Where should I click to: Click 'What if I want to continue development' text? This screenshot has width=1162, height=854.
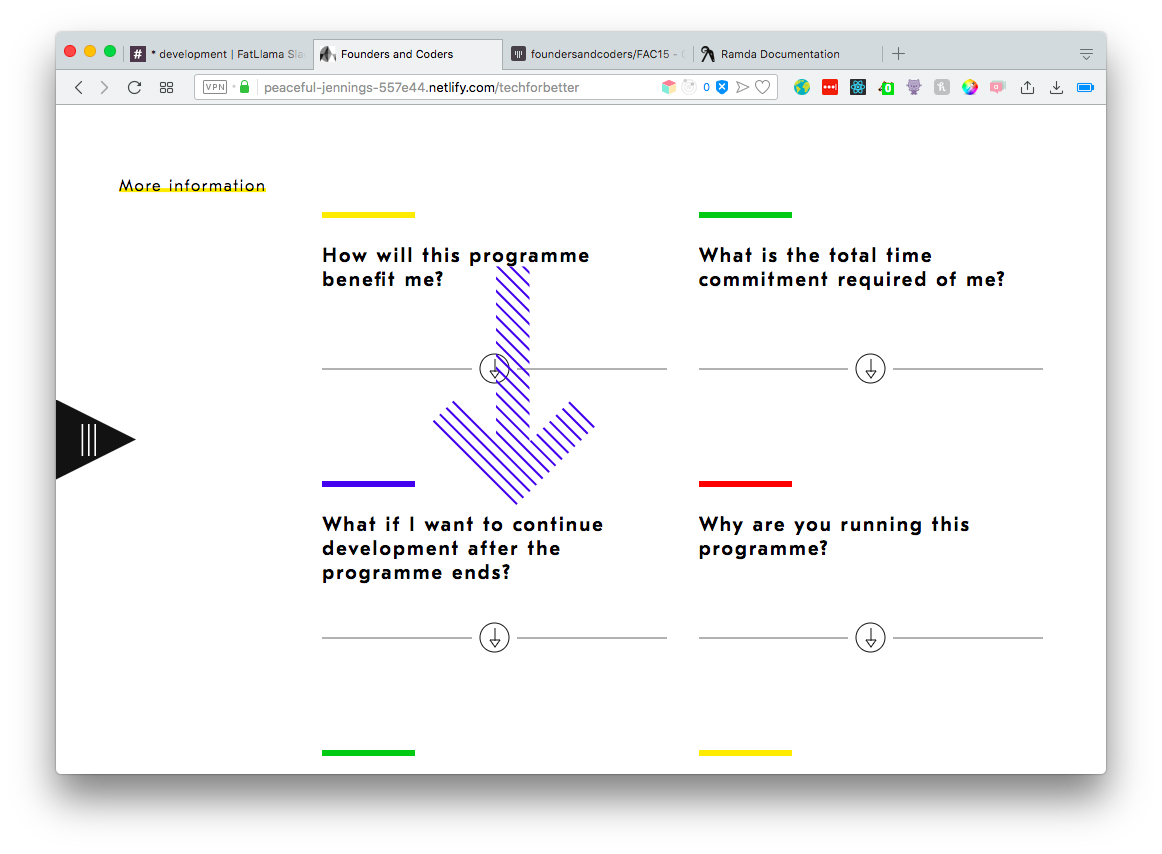click(x=462, y=549)
